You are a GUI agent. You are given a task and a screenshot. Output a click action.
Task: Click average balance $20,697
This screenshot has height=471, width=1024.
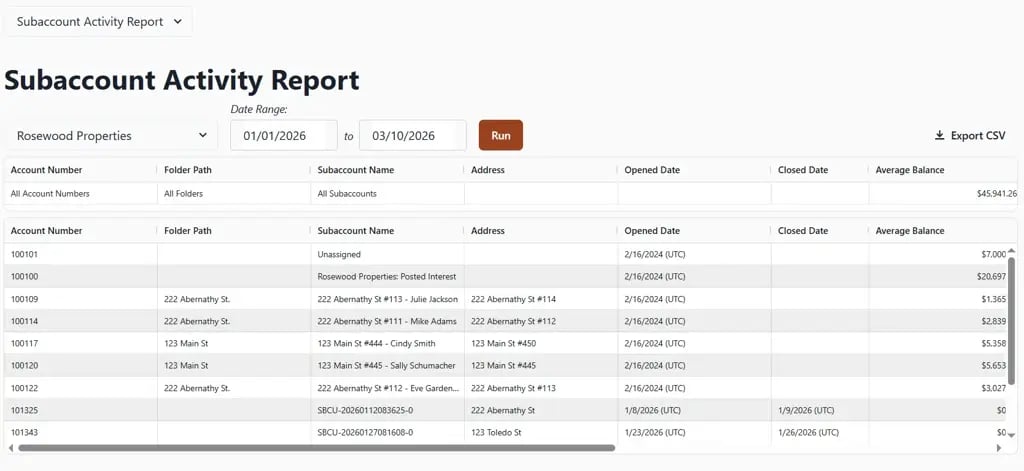[991, 277]
